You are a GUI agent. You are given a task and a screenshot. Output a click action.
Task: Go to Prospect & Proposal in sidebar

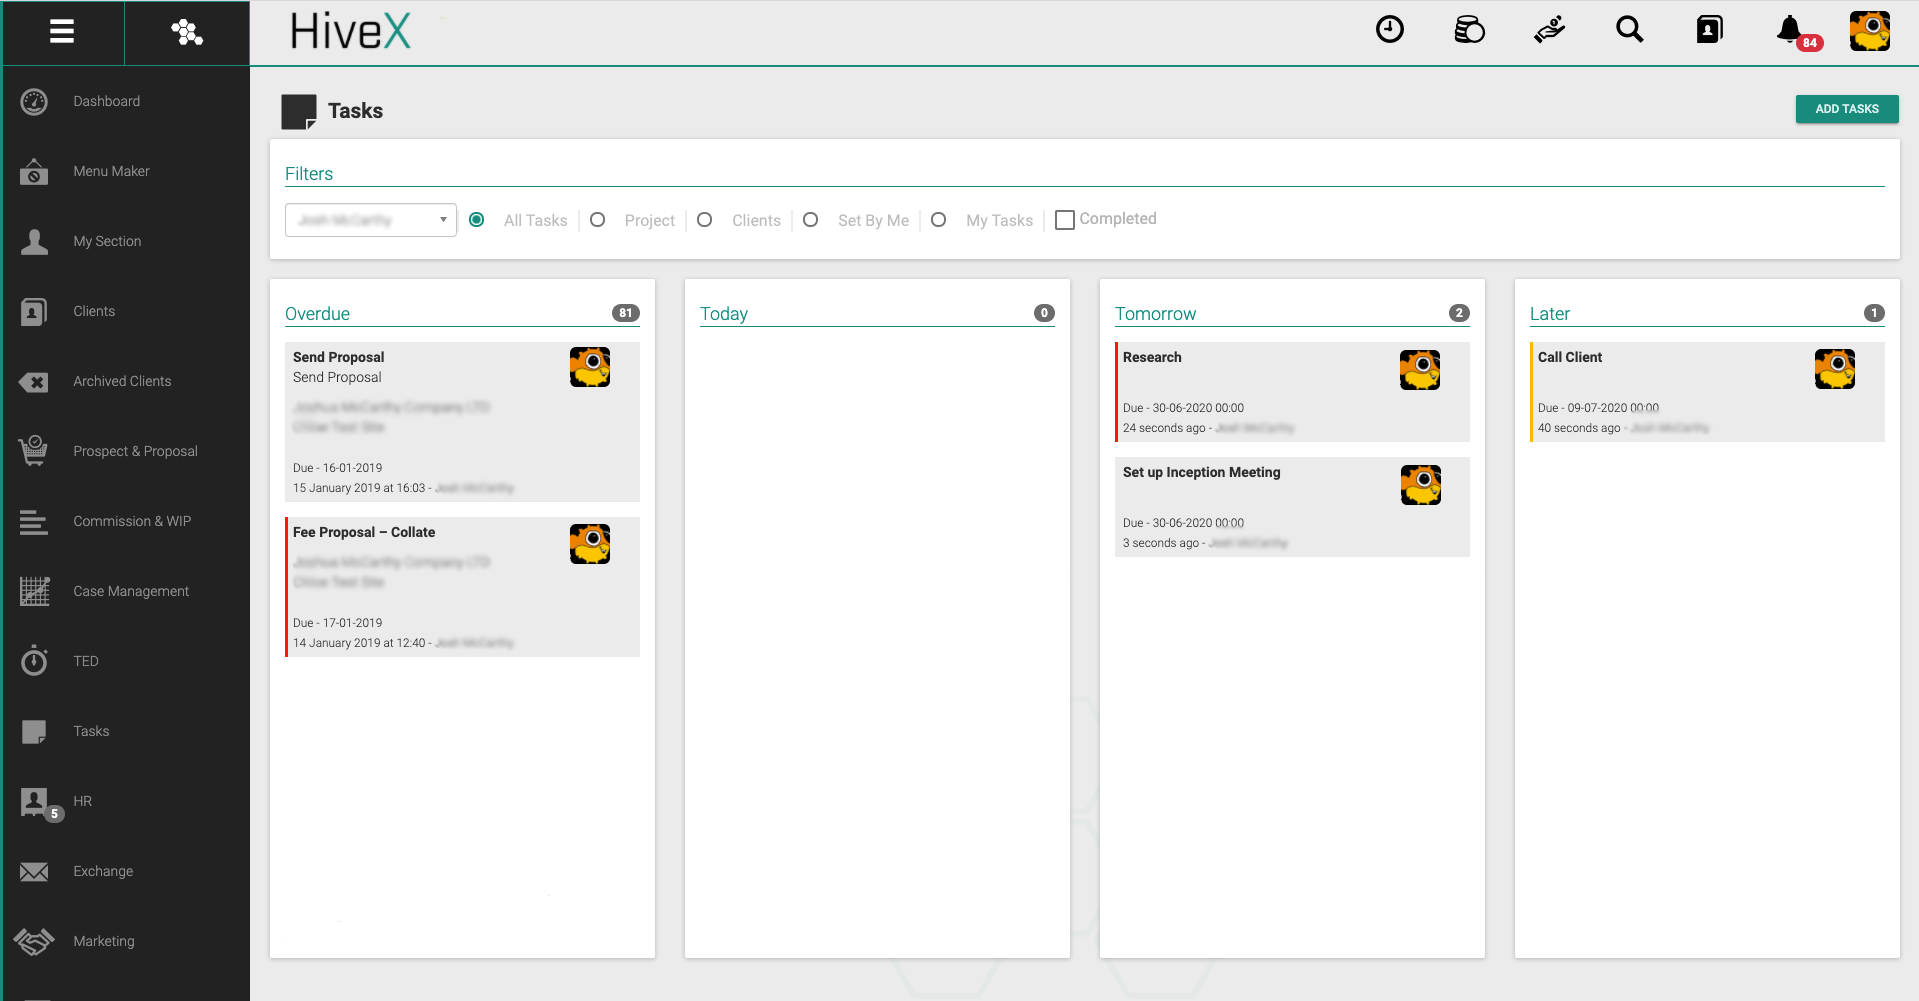pos(135,451)
